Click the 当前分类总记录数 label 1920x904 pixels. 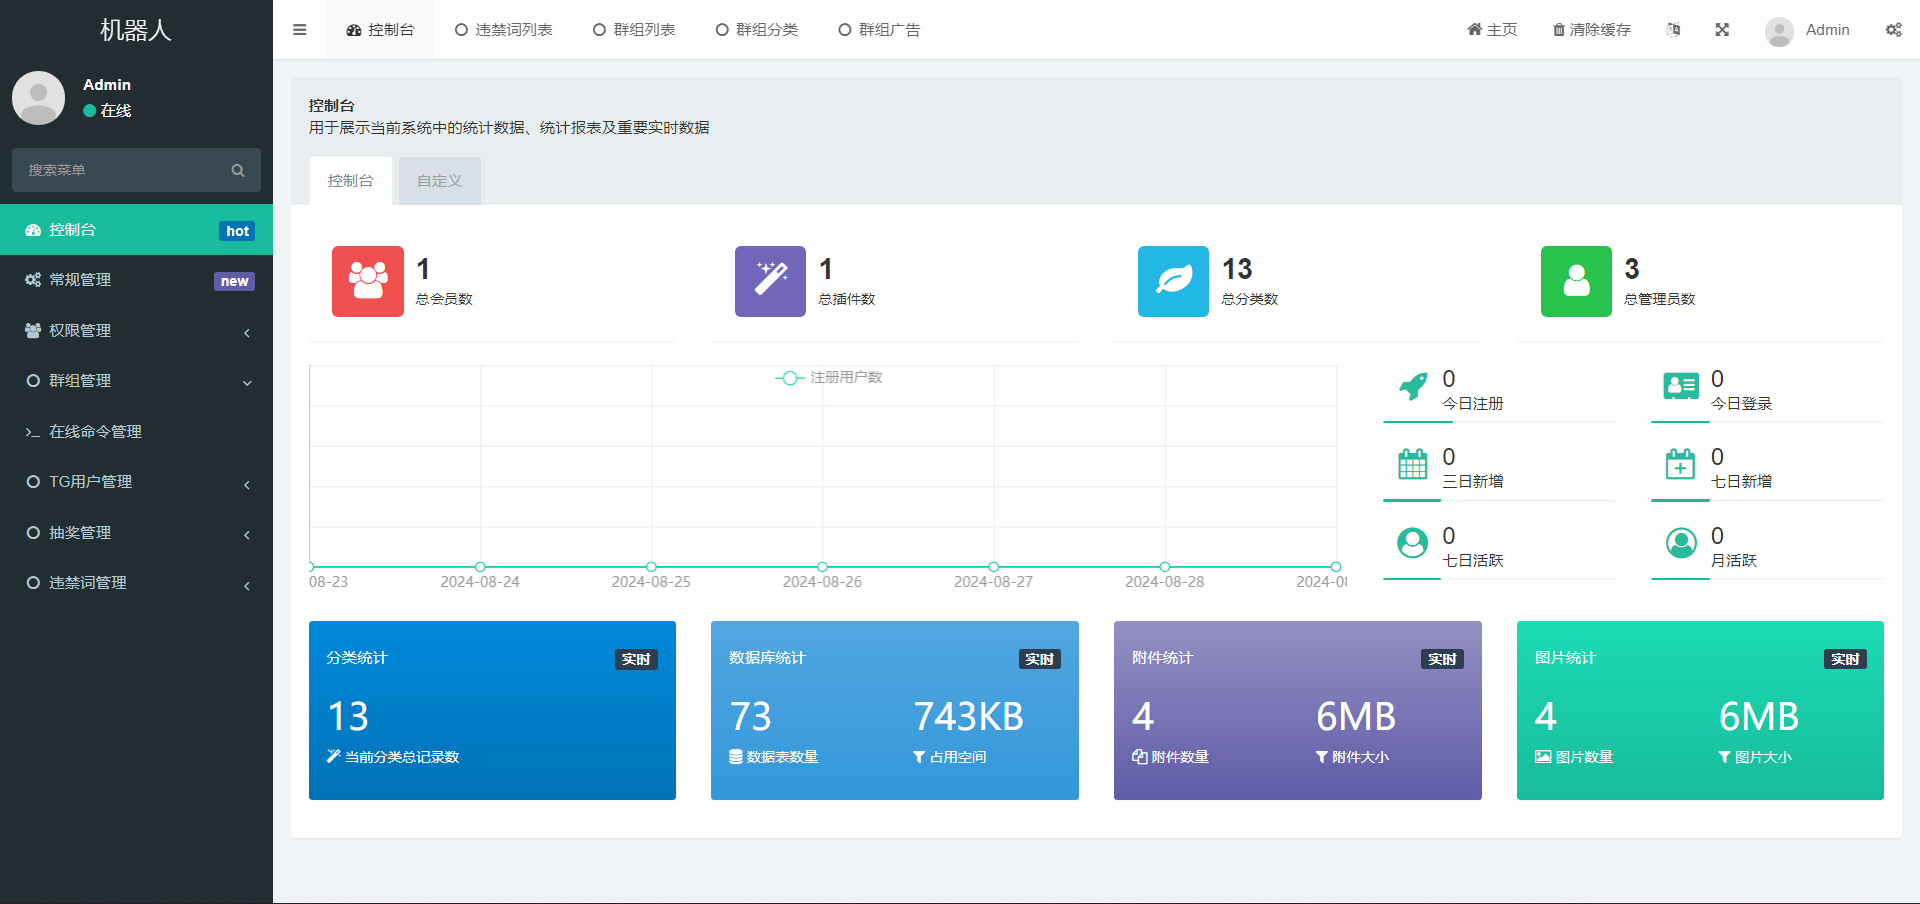[402, 757]
